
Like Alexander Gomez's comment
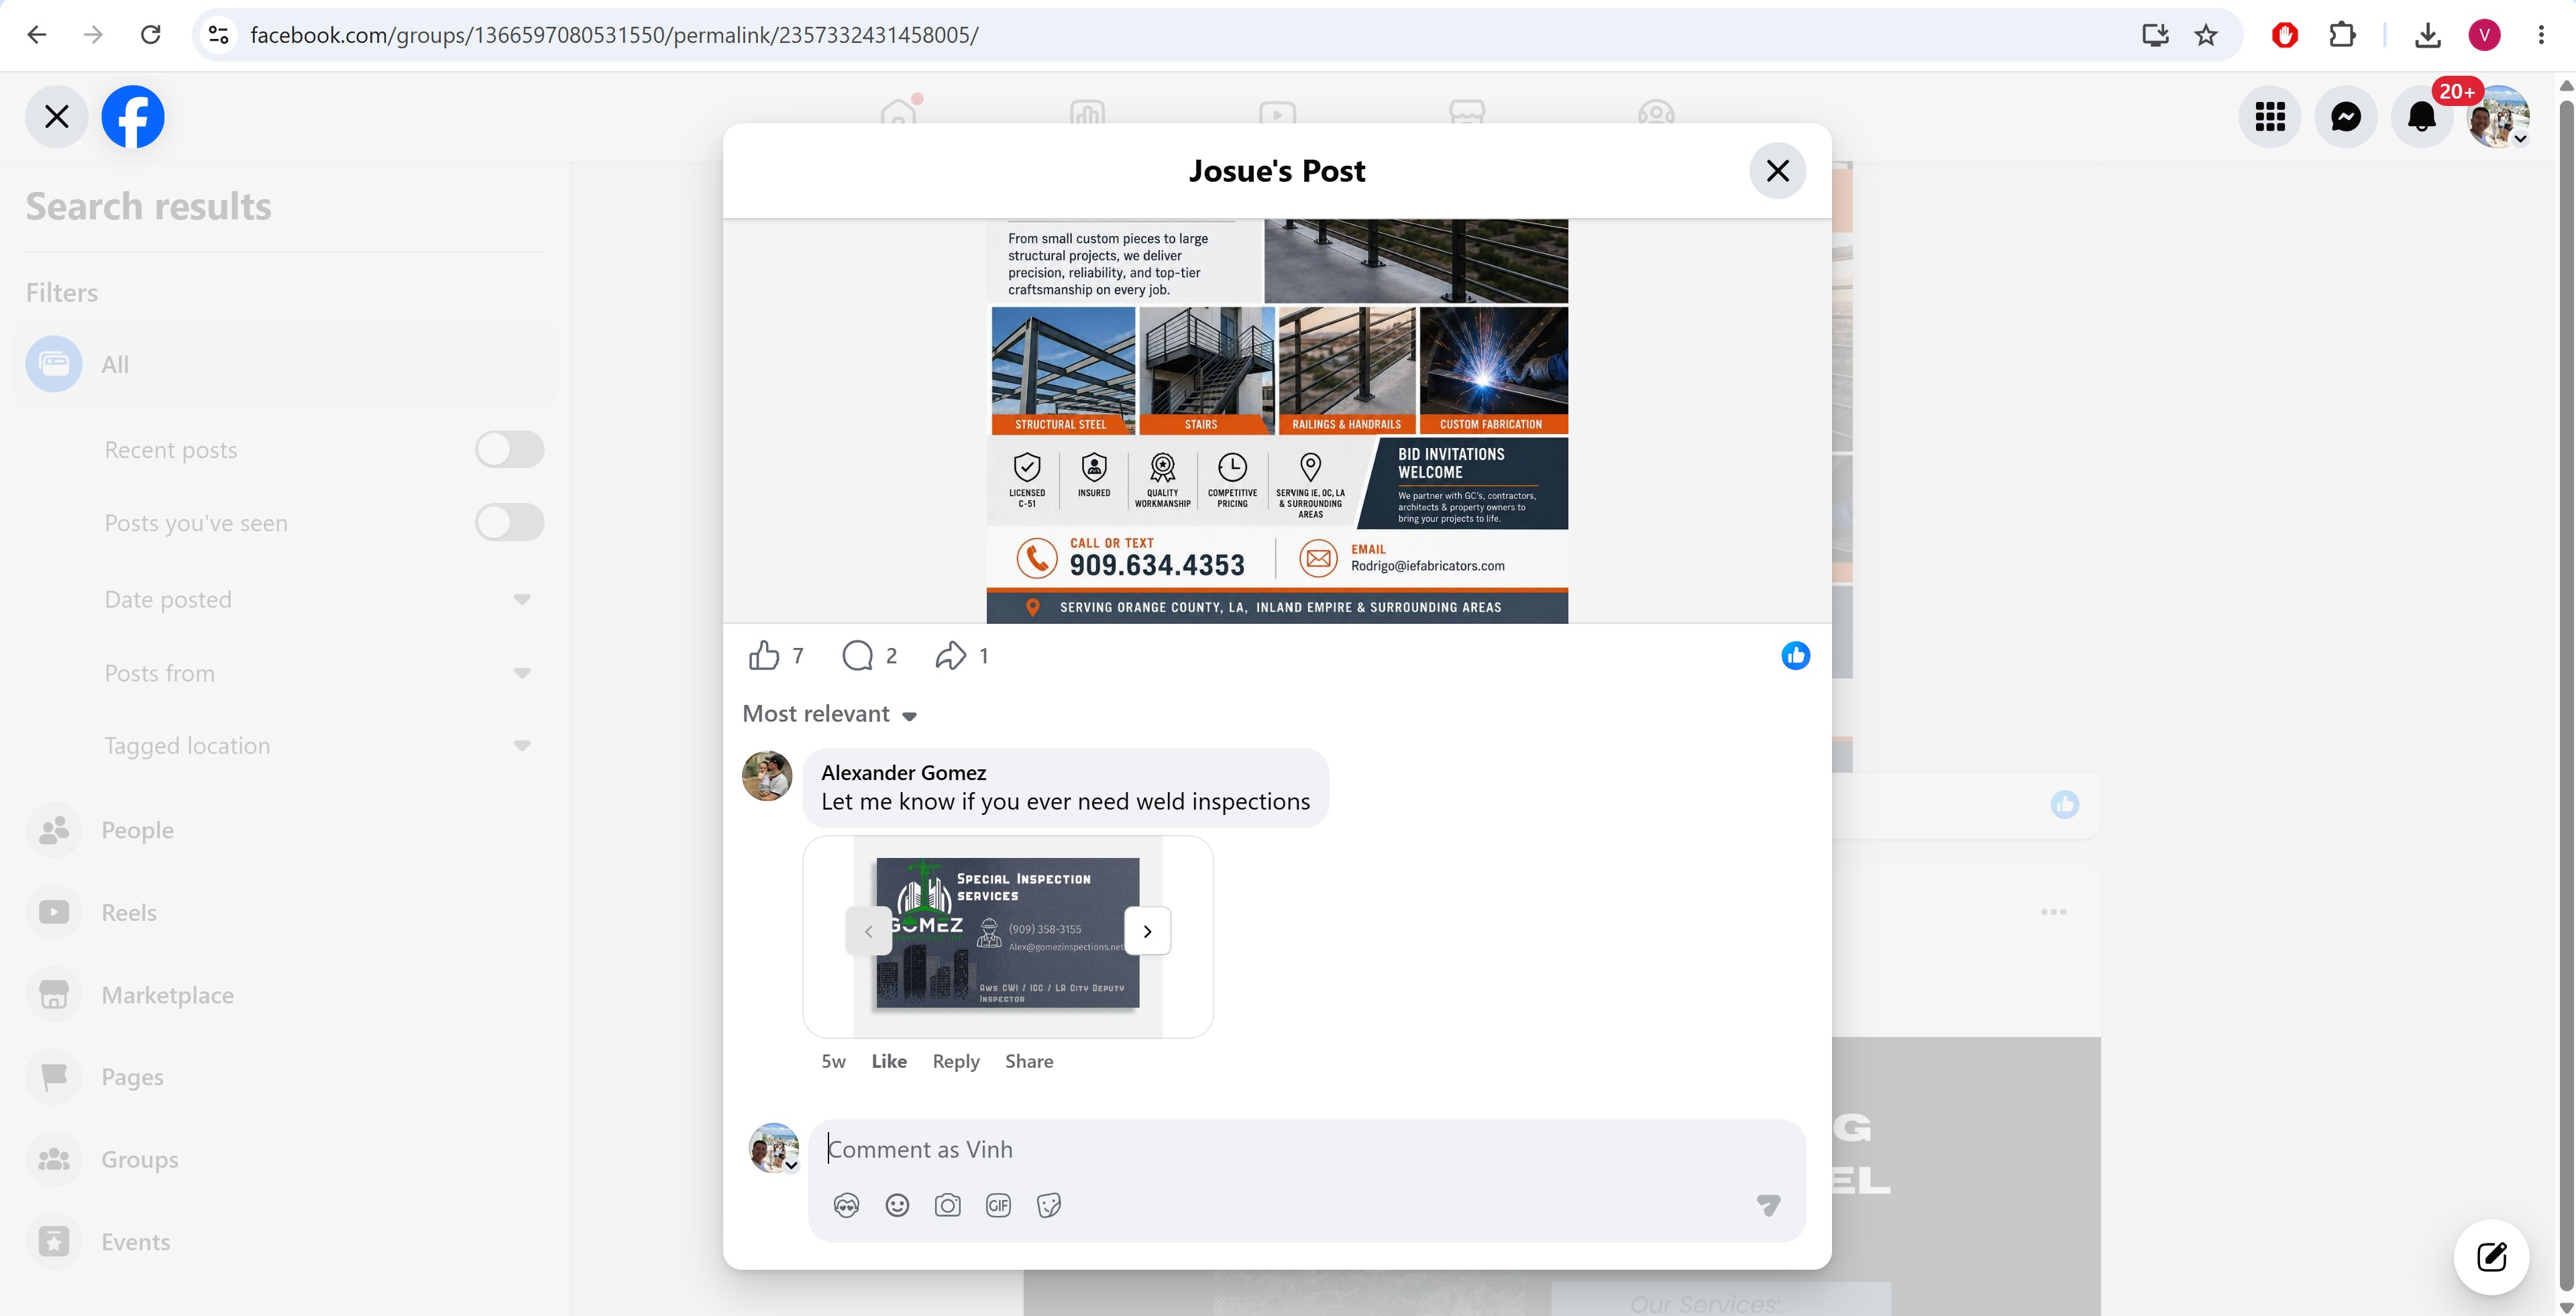click(889, 1061)
